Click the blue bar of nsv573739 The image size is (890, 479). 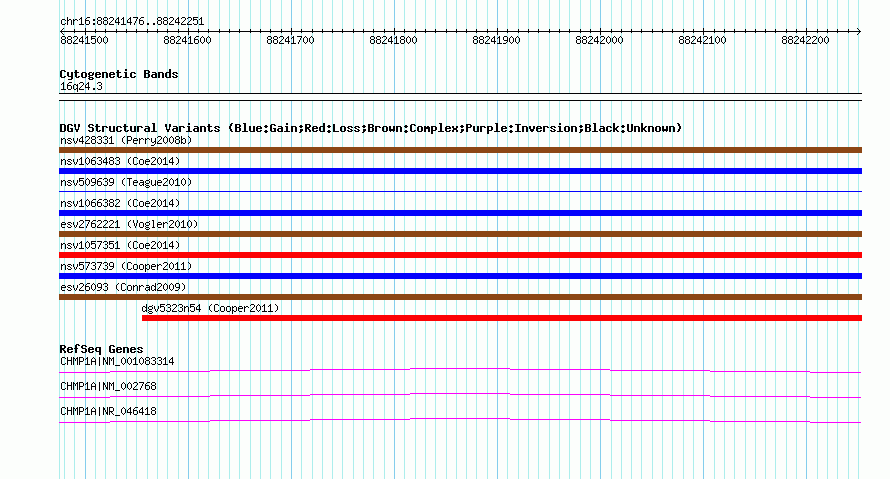point(460,276)
